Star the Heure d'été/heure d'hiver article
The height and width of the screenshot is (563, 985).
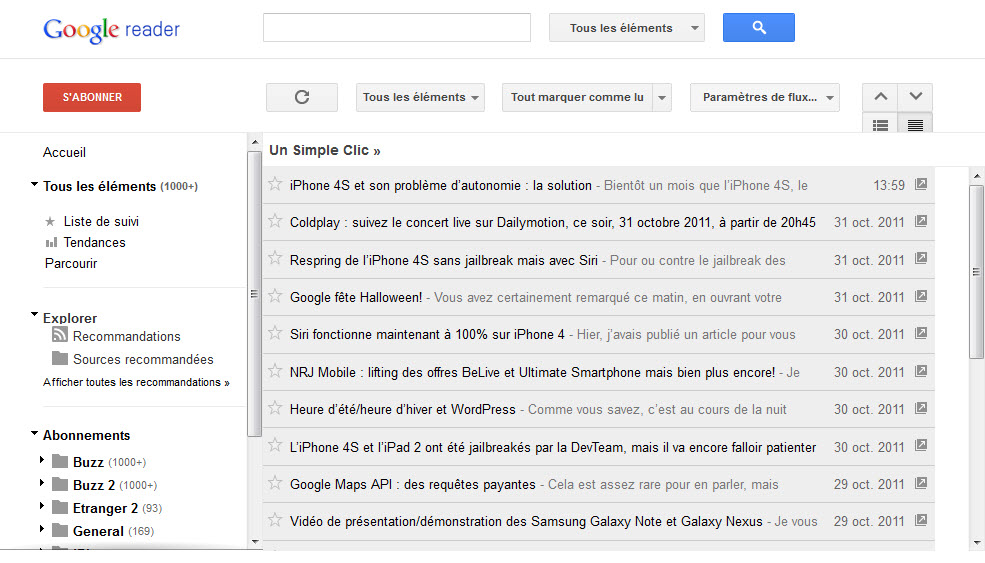[275, 408]
